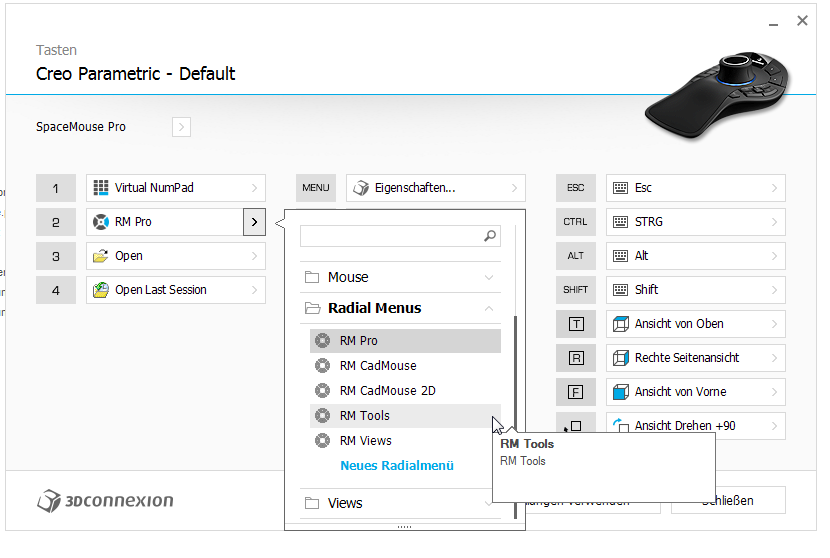The height and width of the screenshot is (558, 830).
Task: Click the popup search input field
Action: 400,236
